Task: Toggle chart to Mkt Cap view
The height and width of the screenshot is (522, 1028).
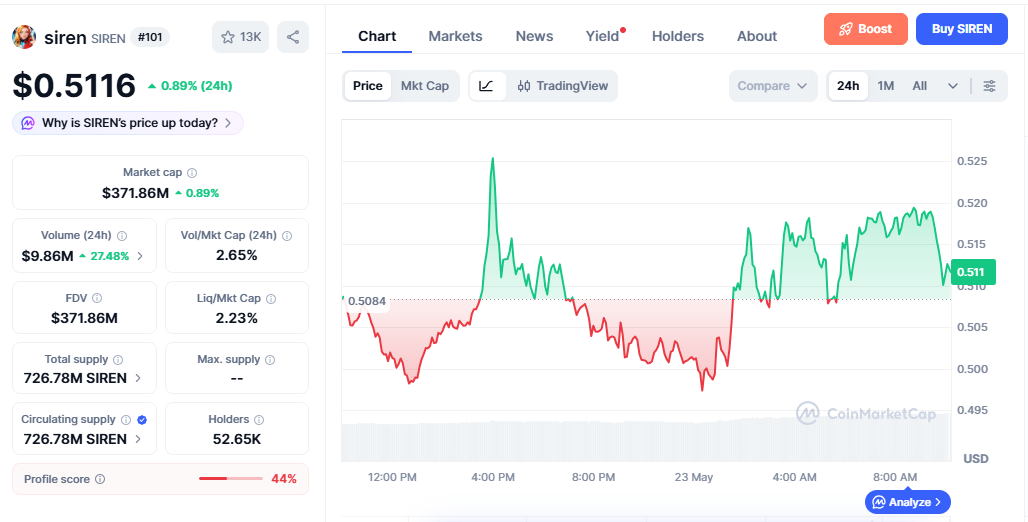Action: coord(425,86)
